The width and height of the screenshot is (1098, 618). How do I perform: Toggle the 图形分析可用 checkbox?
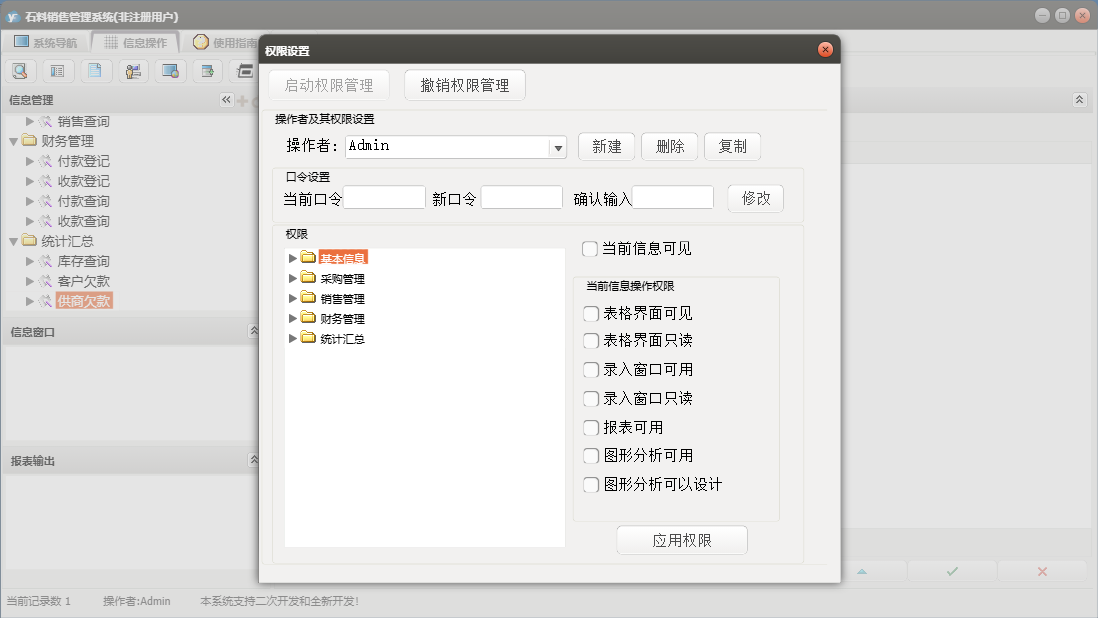coord(591,456)
